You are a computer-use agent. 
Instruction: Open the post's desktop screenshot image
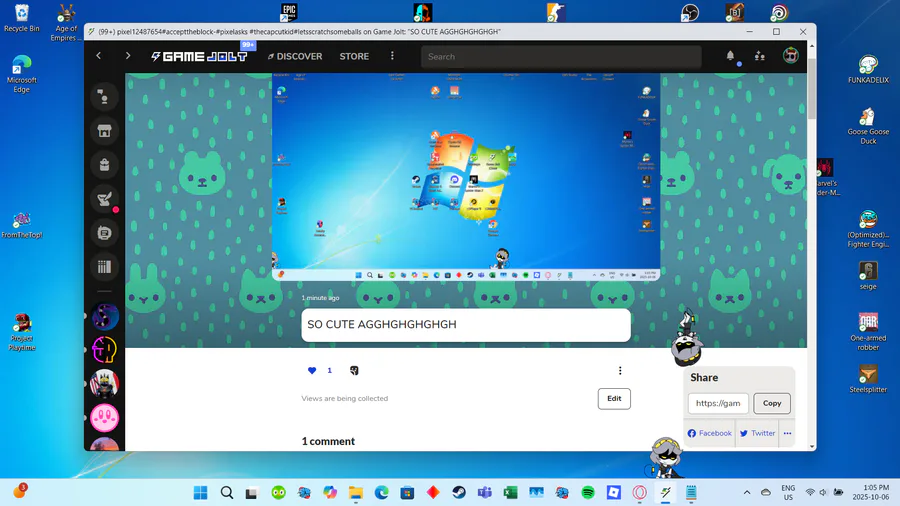point(466,177)
